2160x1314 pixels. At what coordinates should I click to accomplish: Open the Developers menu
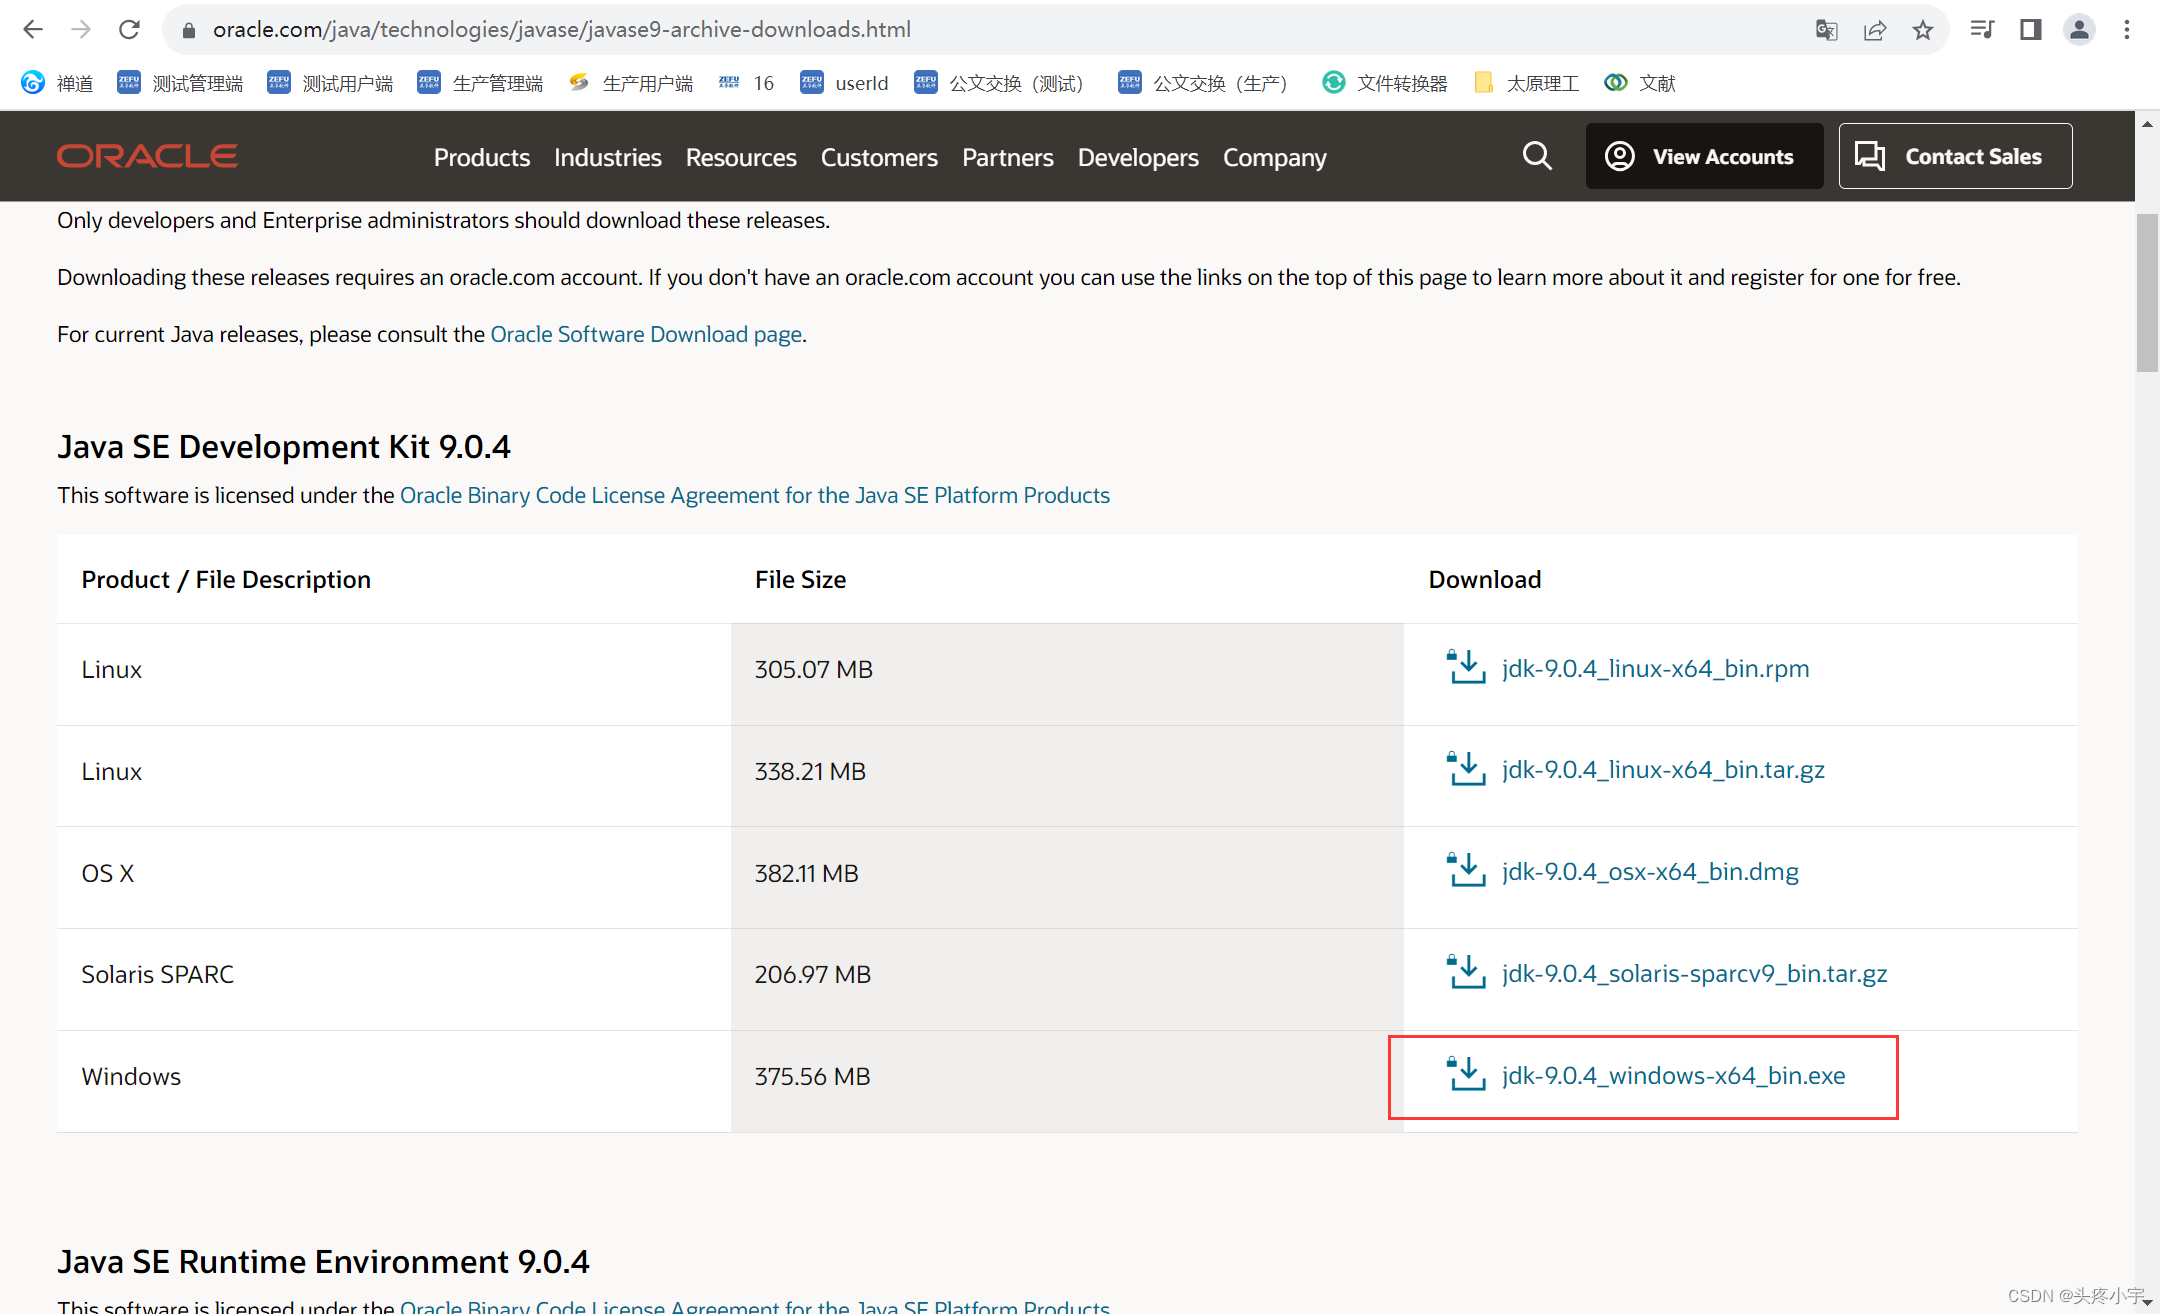click(1138, 157)
